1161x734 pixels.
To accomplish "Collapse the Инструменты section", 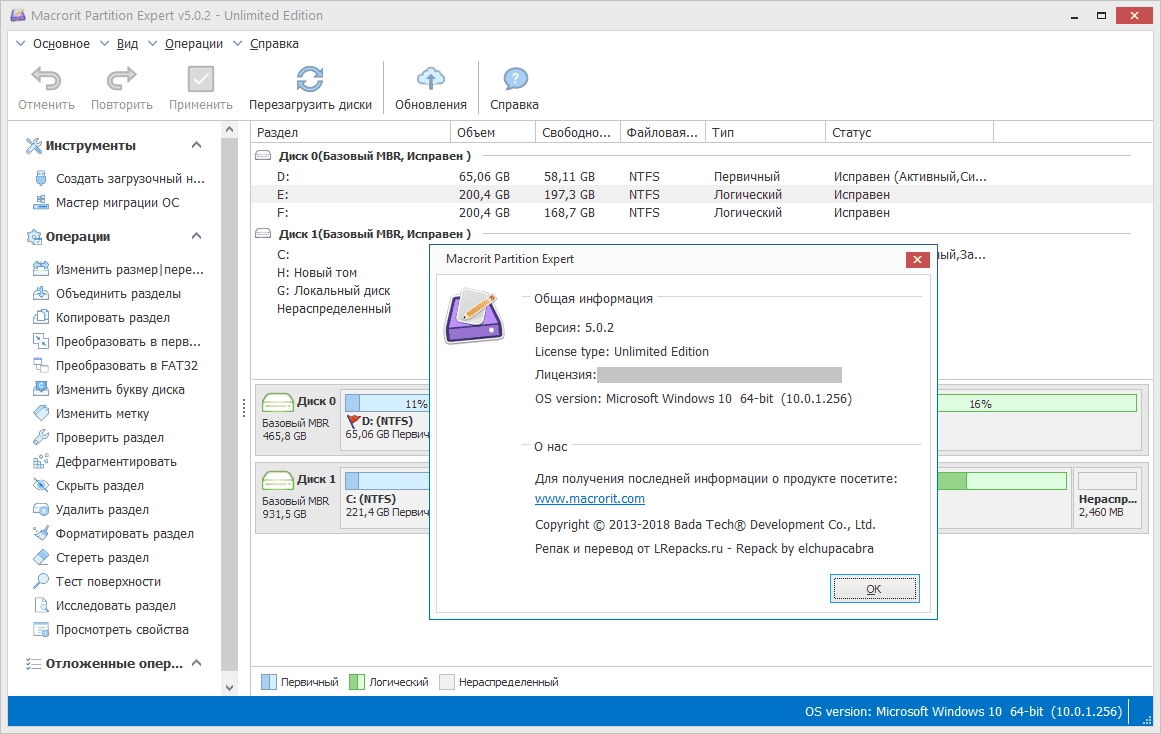I will tap(196, 145).
